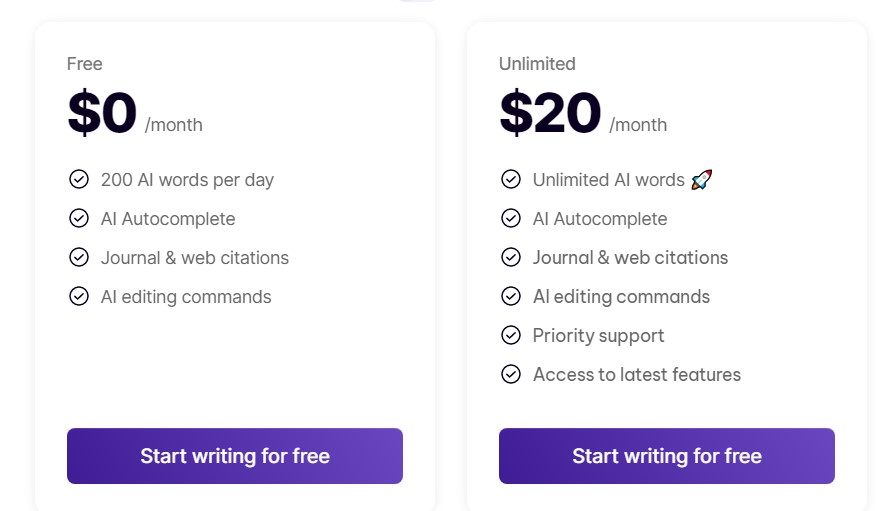Click the rocket emoji after Unlimited AI words

pyautogui.click(x=702, y=180)
